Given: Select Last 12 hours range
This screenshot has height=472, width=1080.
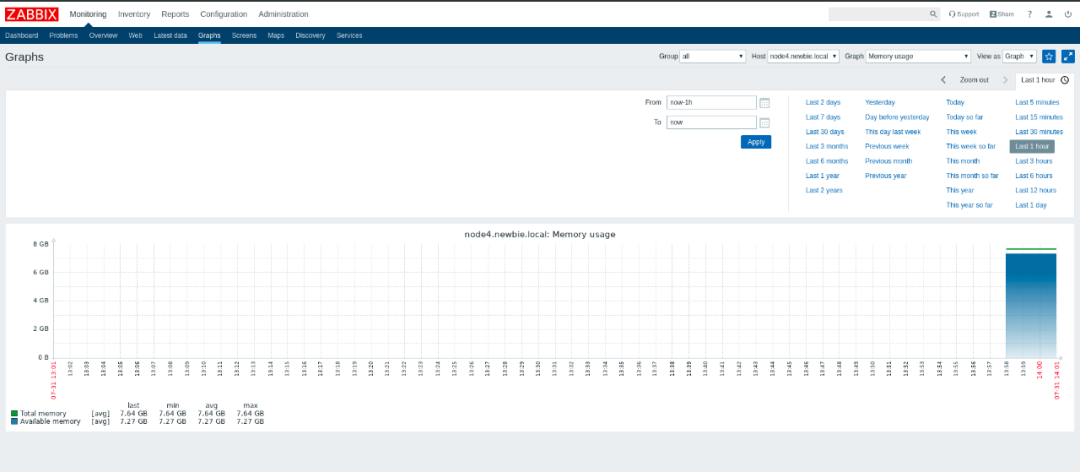Looking at the screenshot, I should [1036, 190].
